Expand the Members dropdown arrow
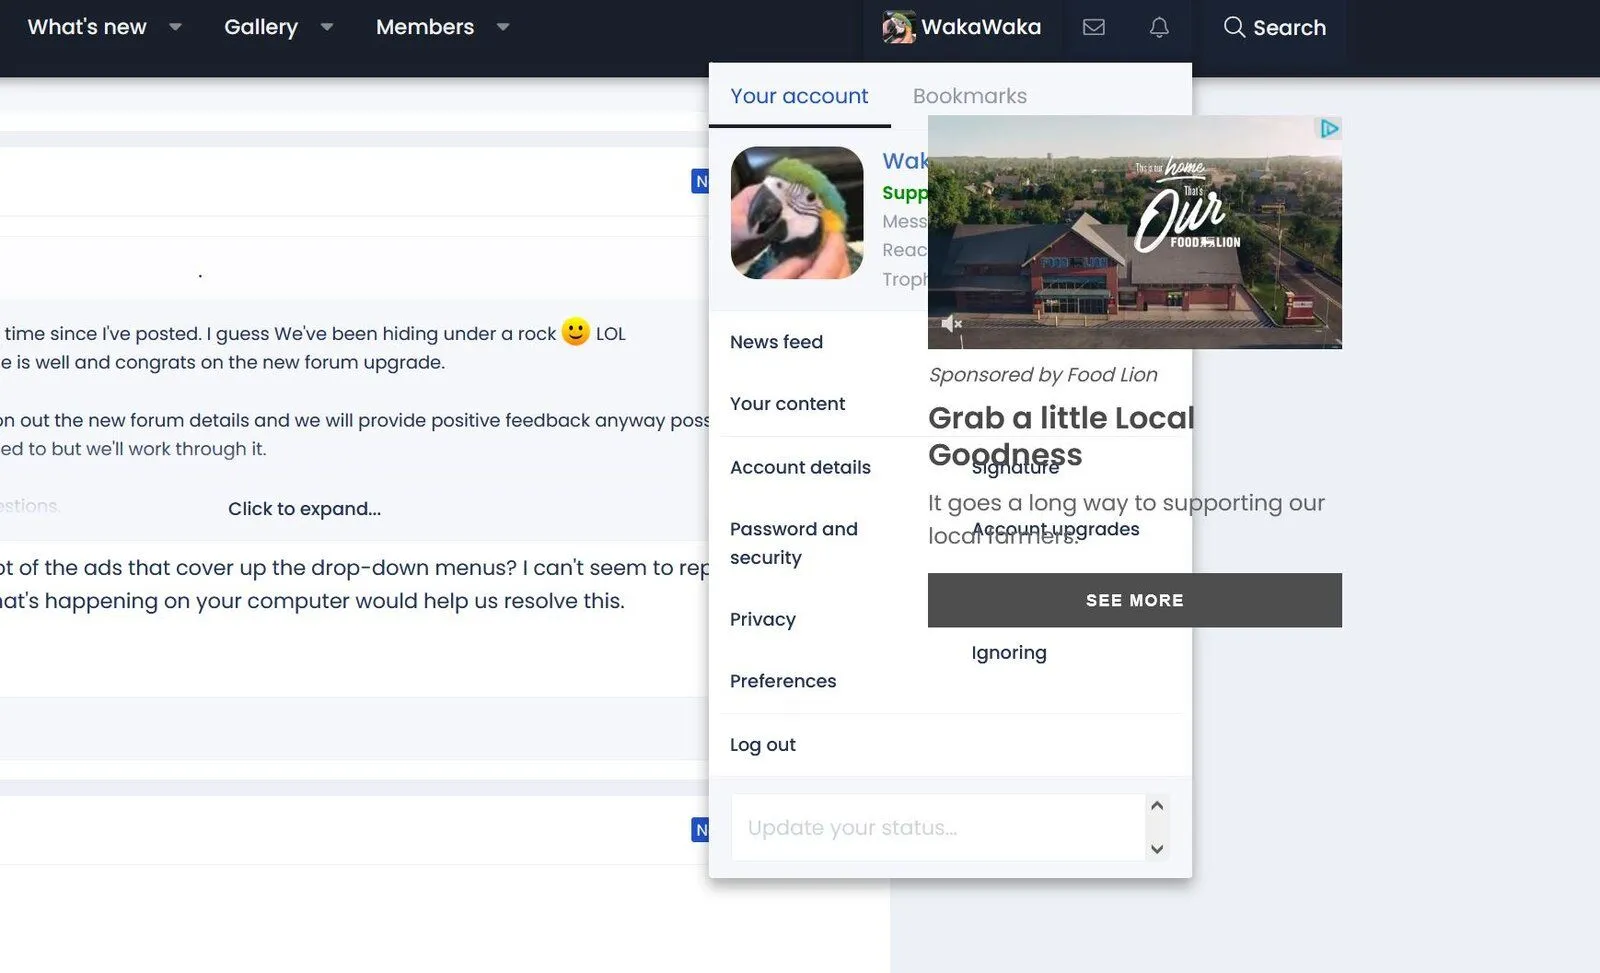 coord(503,27)
